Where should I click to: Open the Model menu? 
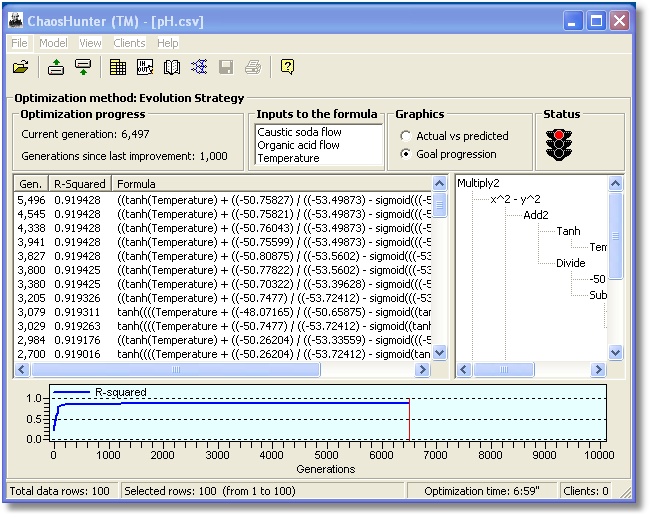coord(53,43)
